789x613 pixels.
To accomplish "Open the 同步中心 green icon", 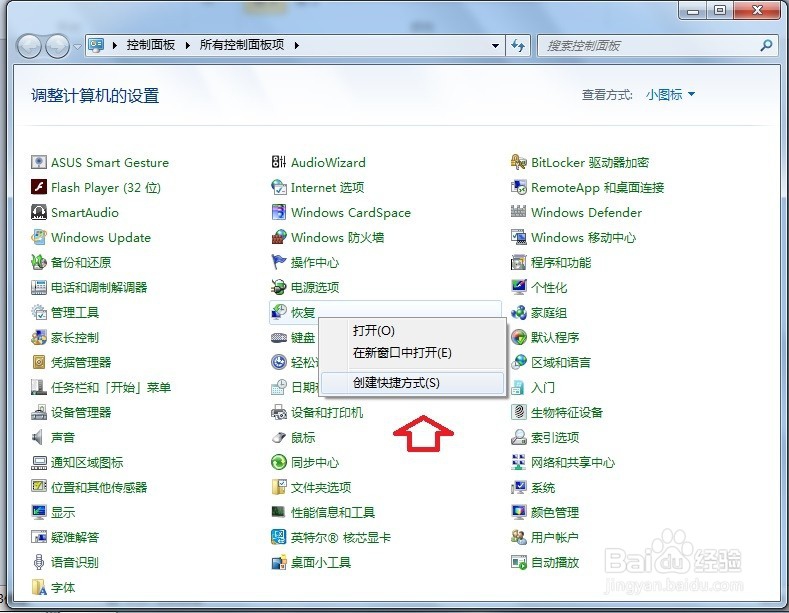I will (x=279, y=462).
